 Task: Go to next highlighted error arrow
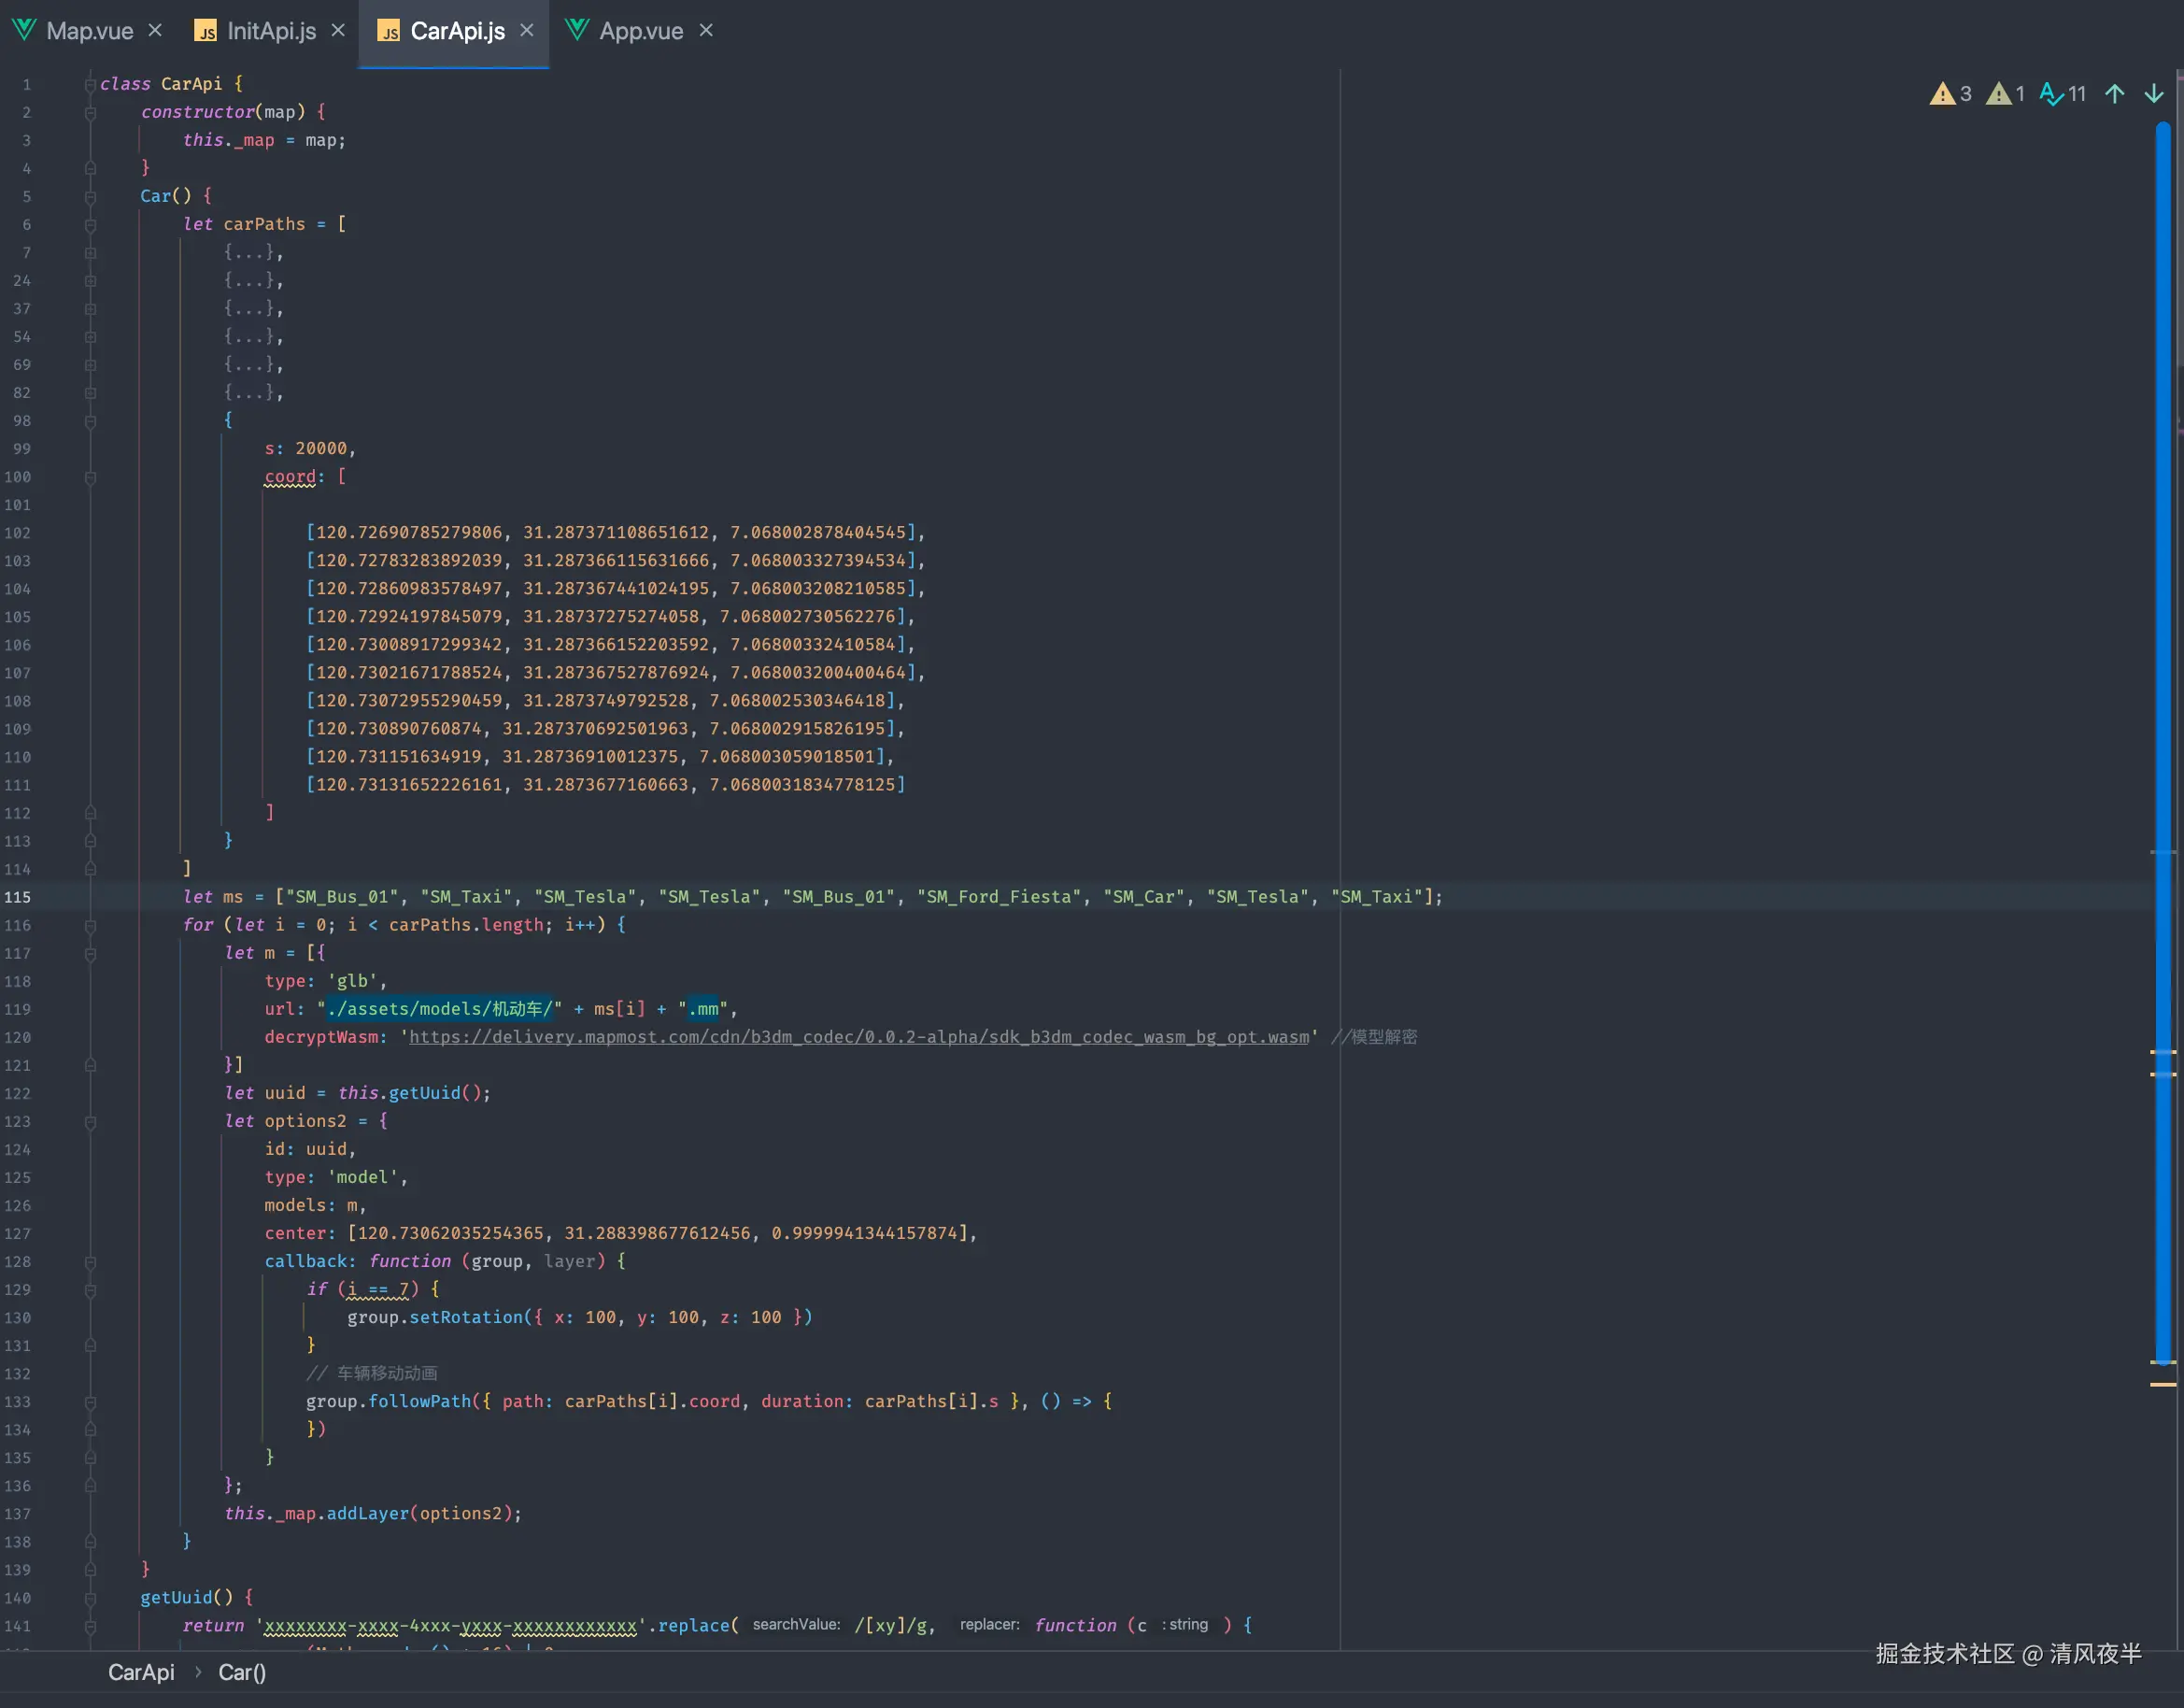click(x=2154, y=94)
